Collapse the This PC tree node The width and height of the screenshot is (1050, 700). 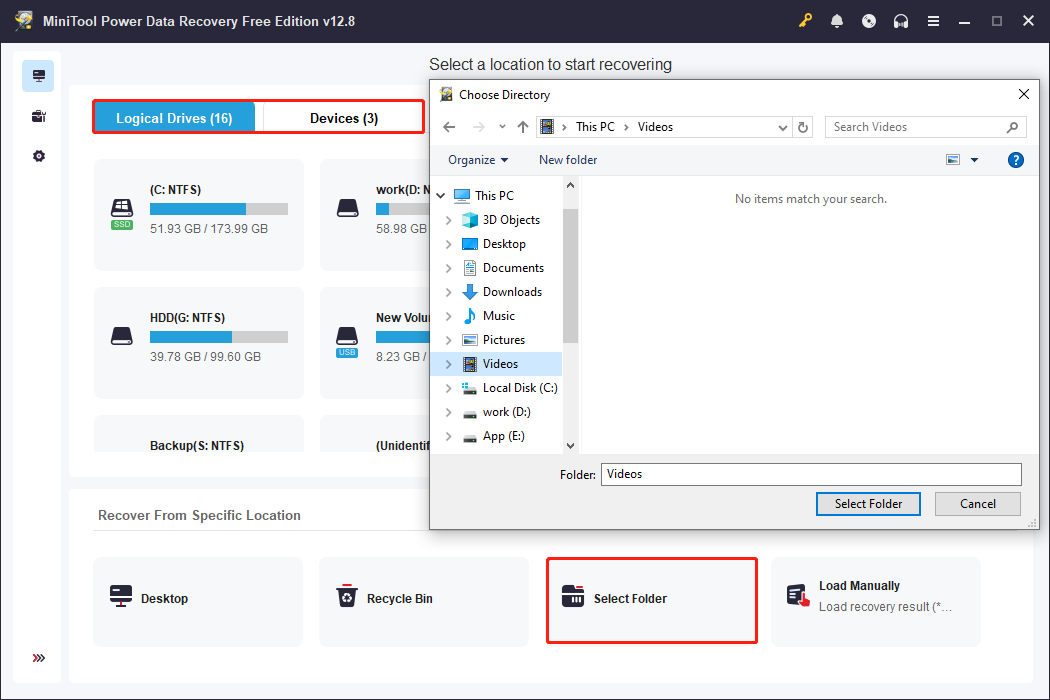[440, 195]
